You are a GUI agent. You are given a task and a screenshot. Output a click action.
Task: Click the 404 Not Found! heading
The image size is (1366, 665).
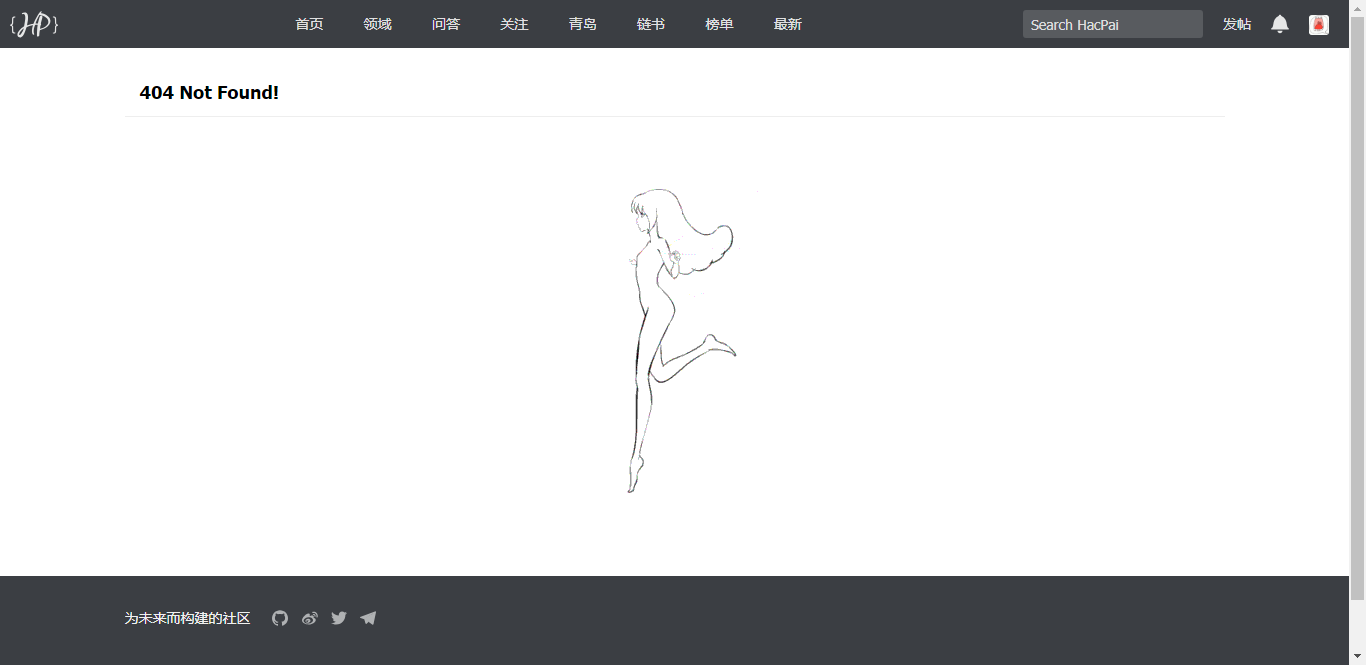pyautogui.click(x=209, y=93)
